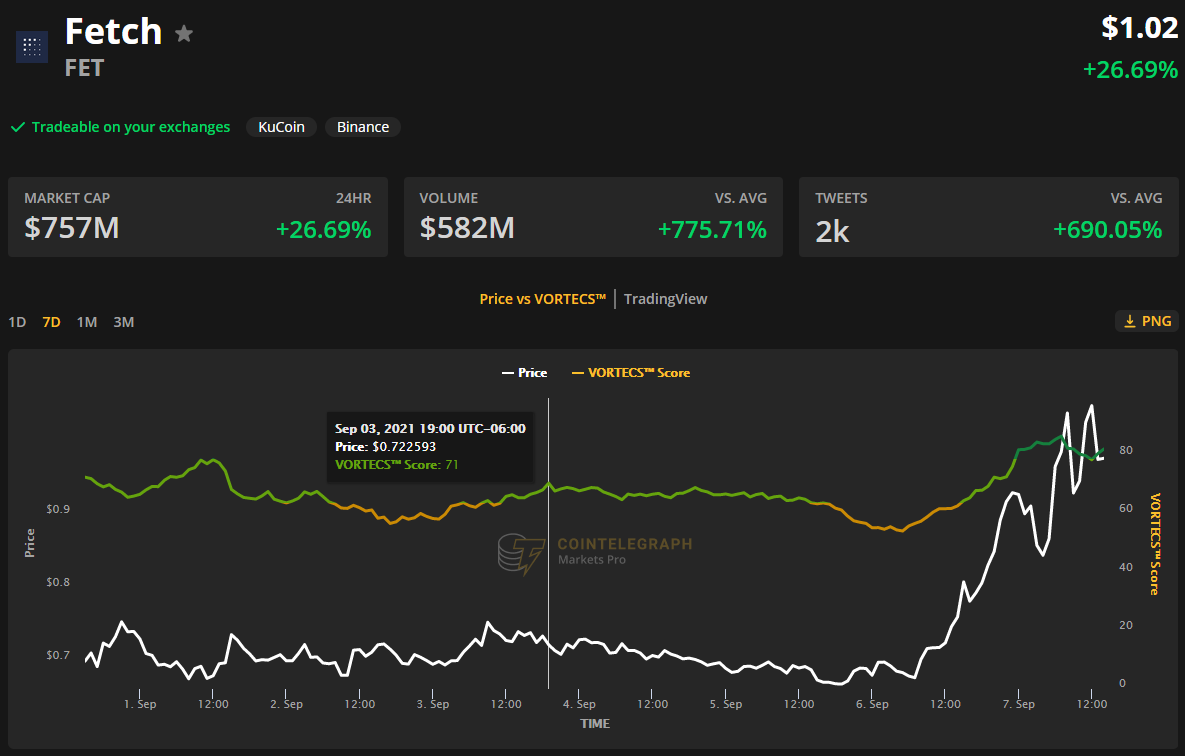Star Fetch as a favorite
Viewport: 1185px width, 756px height.
pyautogui.click(x=184, y=34)
